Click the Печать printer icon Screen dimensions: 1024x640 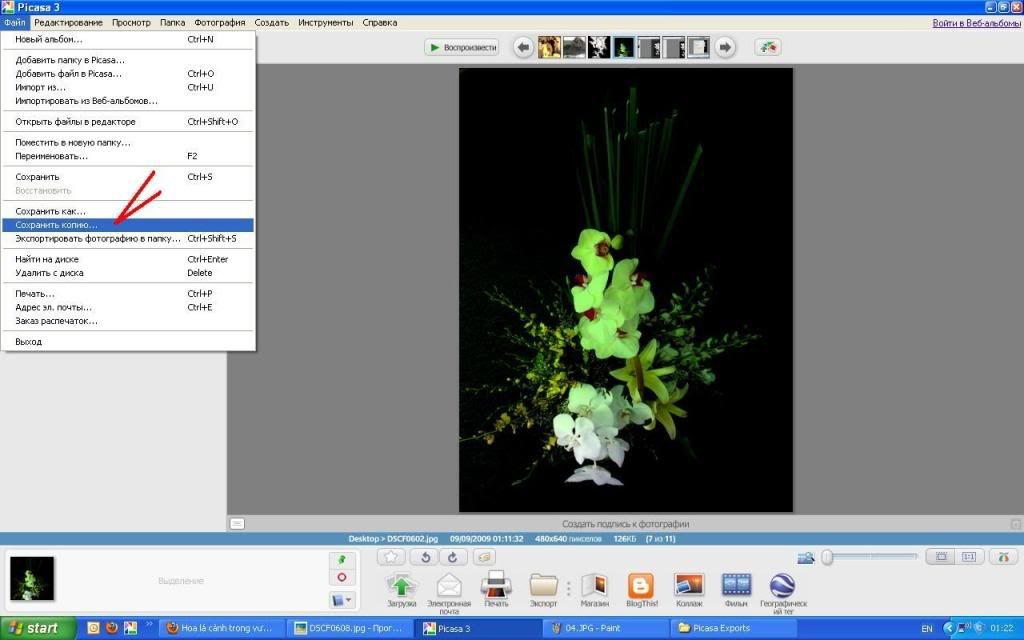coord(496,586)
